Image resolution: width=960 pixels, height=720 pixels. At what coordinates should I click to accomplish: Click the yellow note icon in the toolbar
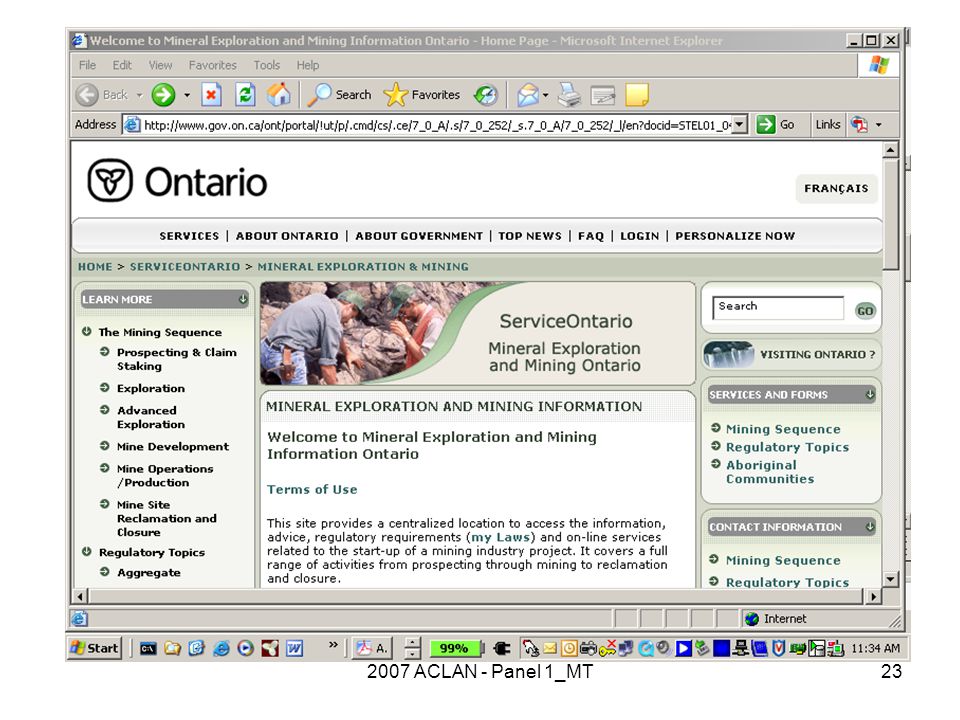[637, 95]
